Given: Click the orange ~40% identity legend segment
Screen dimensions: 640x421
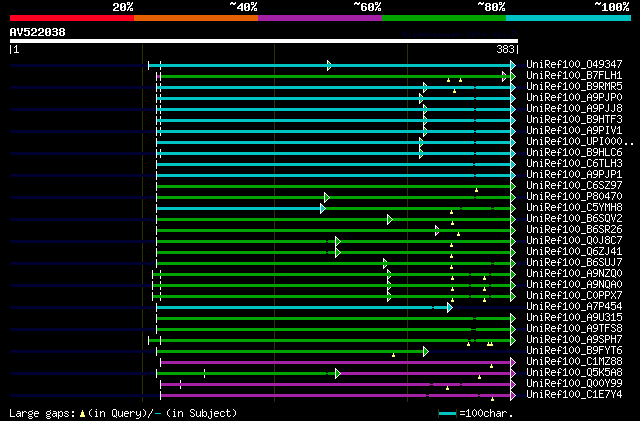Looking at the screenshot, I should coord(196,18).
